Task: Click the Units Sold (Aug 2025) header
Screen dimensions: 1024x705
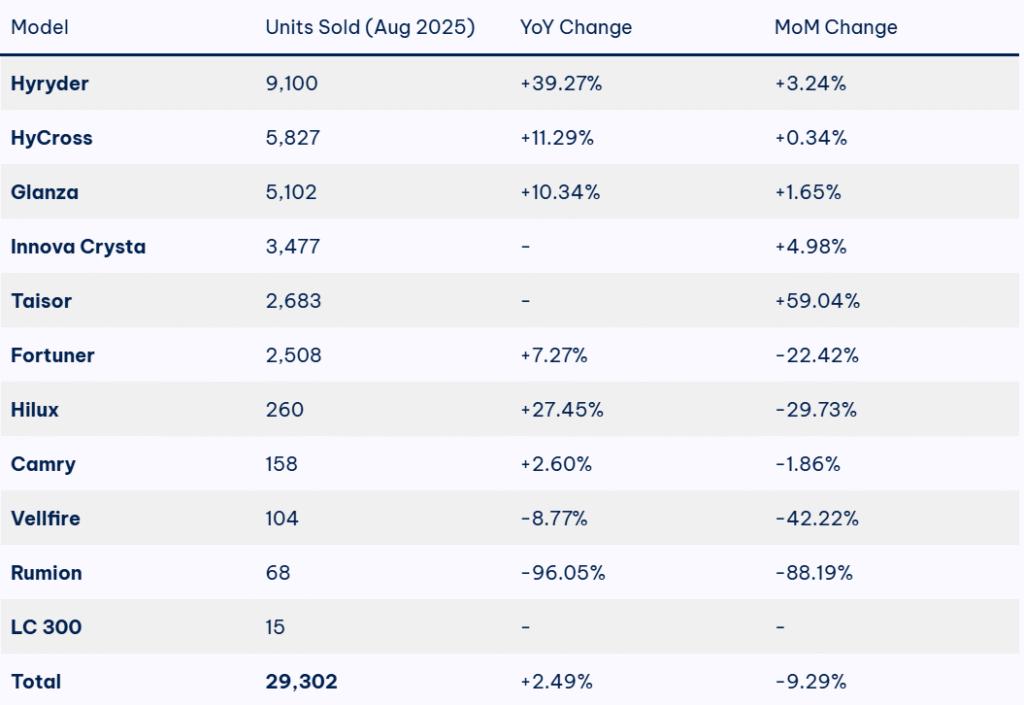Action: [370, 28]
